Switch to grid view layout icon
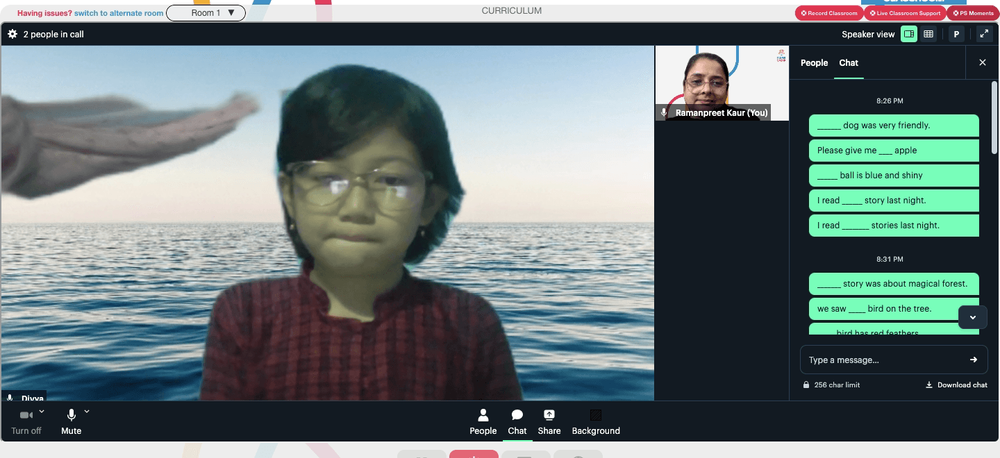This screenshot has width=1000, height=458. (929, 34)
